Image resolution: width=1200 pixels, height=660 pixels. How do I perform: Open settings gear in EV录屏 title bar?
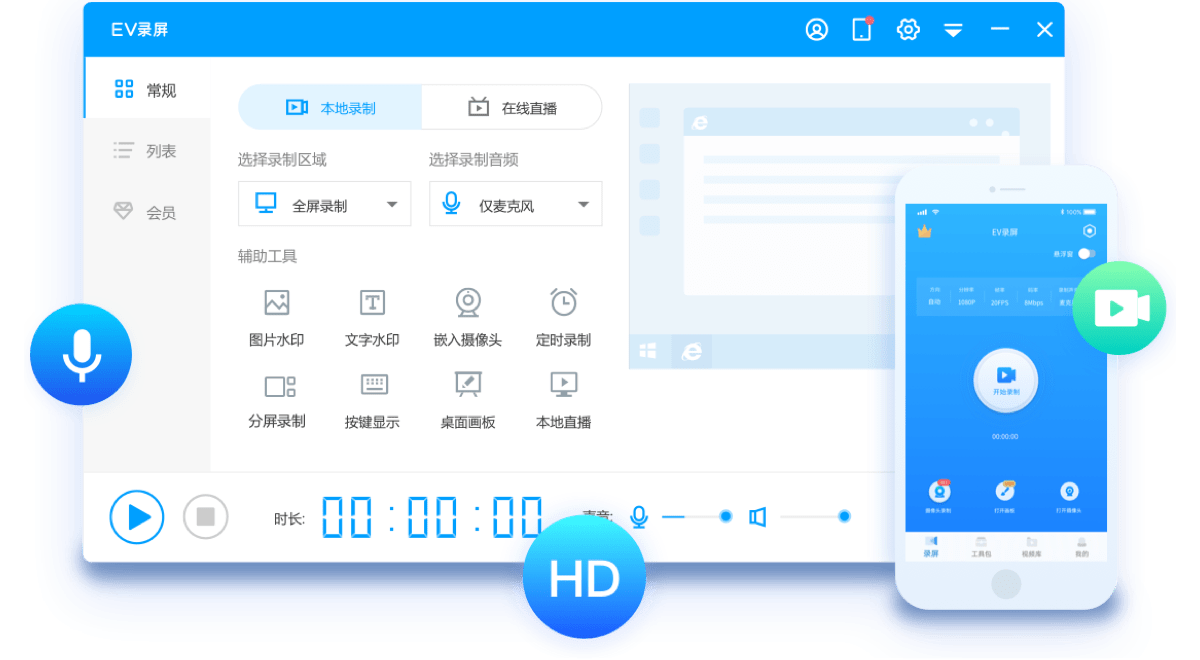point(908,29)
